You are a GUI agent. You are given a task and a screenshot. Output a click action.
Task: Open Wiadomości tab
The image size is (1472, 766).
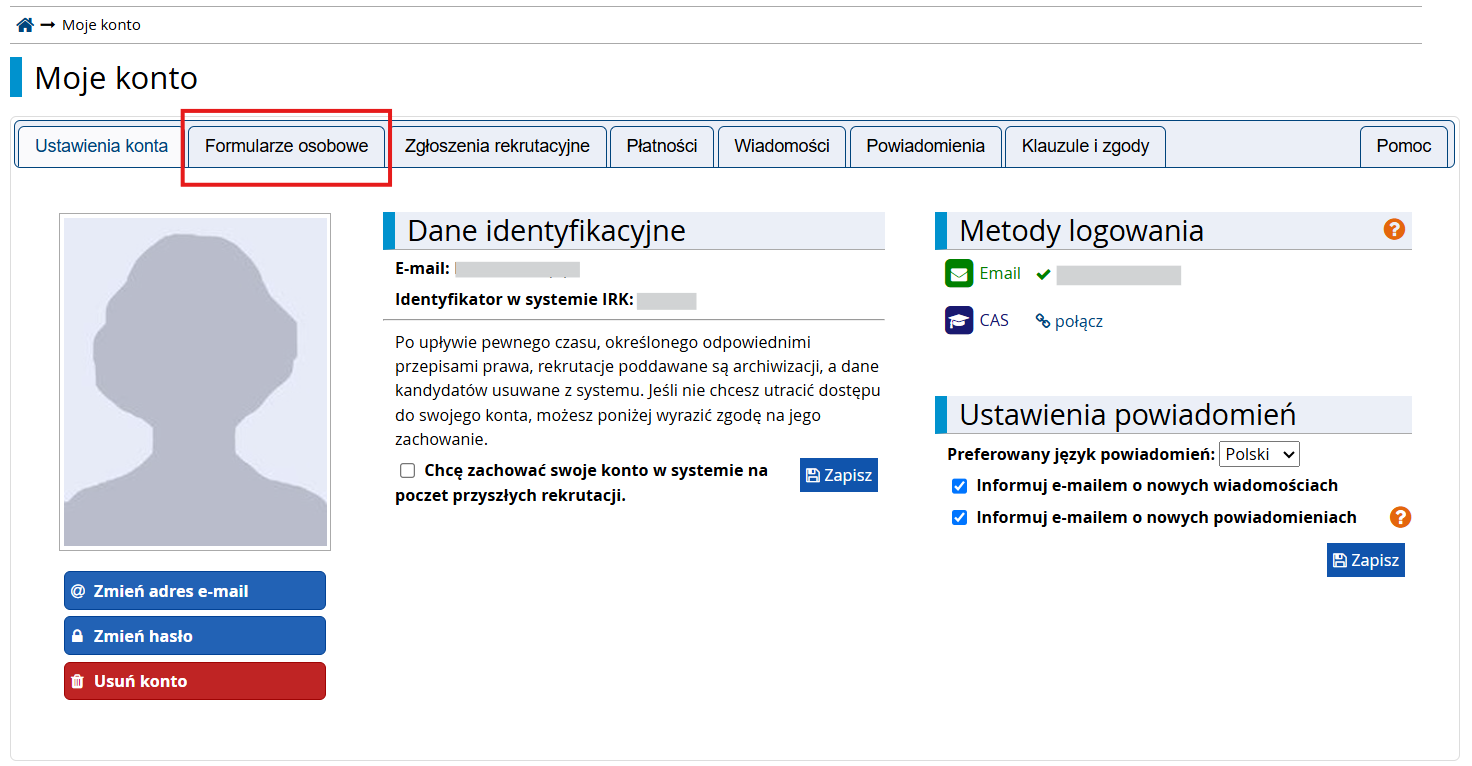point(782,146)
